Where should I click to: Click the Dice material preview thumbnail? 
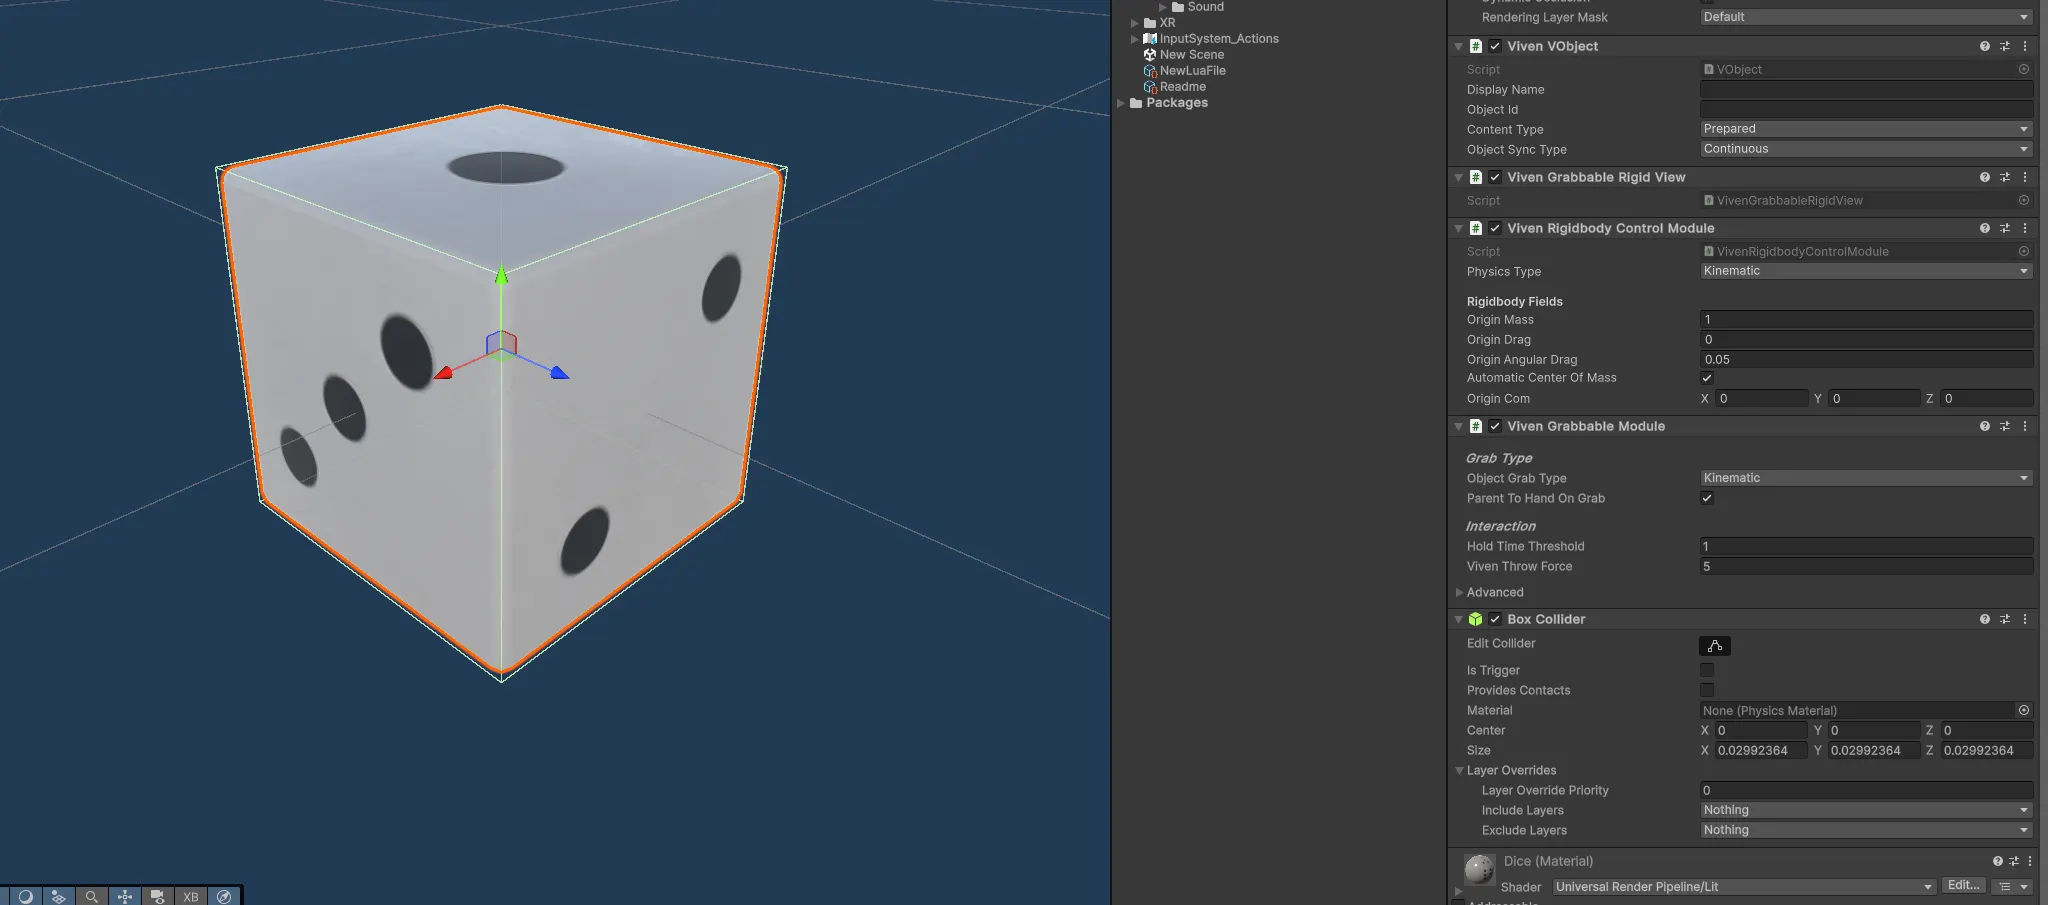[1479, 869]
